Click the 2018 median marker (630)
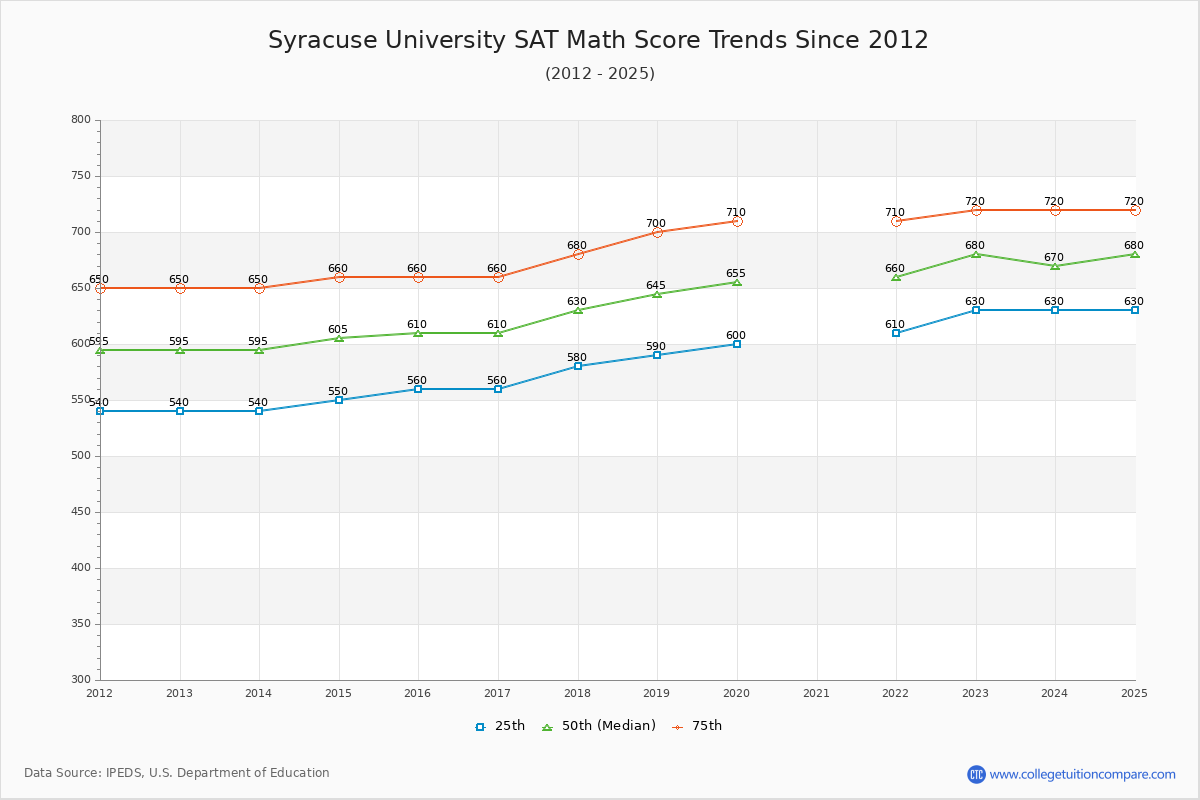The width and height of the screenshot is (1200, 800). point(578,310)
